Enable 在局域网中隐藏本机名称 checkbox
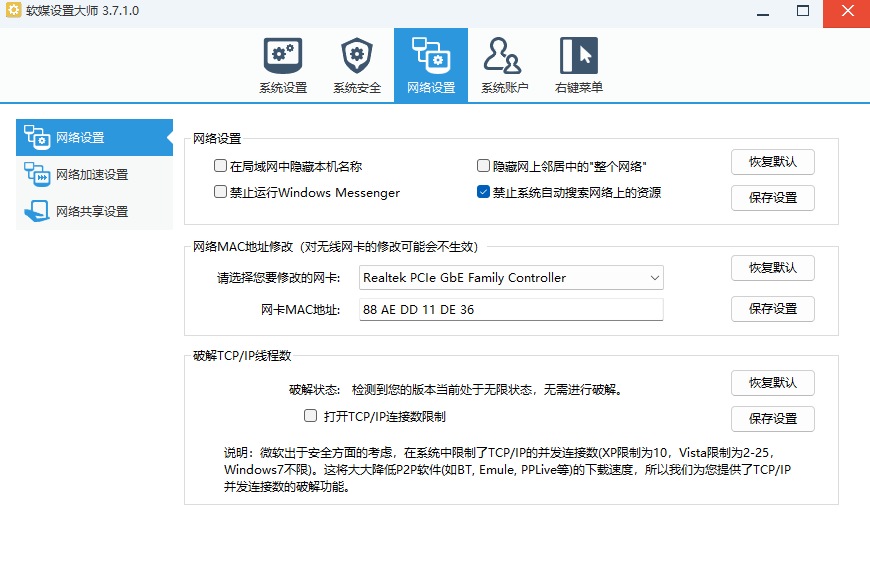This screenshot has height=569, width=870. [221, 166]
